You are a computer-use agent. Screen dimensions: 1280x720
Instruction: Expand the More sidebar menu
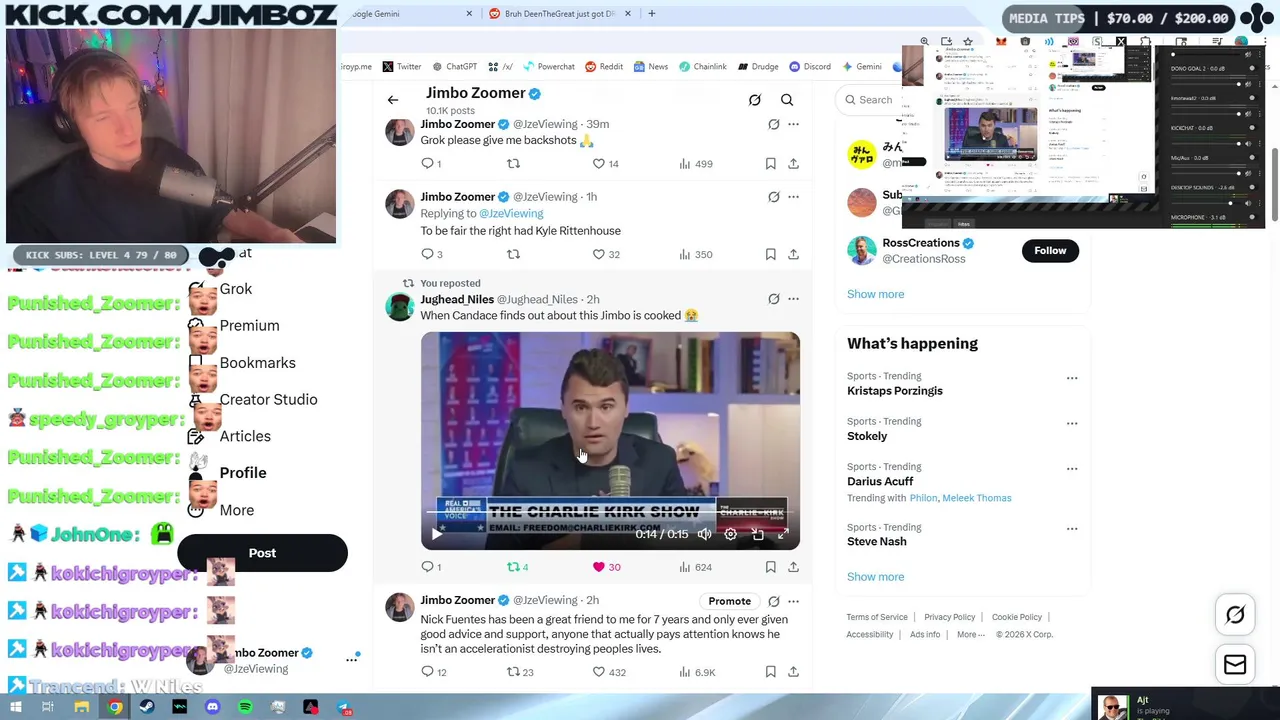pos(236,510)
